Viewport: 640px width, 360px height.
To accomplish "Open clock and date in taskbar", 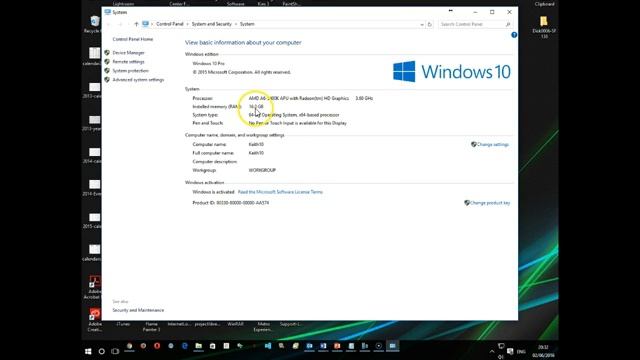I will [543, 351].
